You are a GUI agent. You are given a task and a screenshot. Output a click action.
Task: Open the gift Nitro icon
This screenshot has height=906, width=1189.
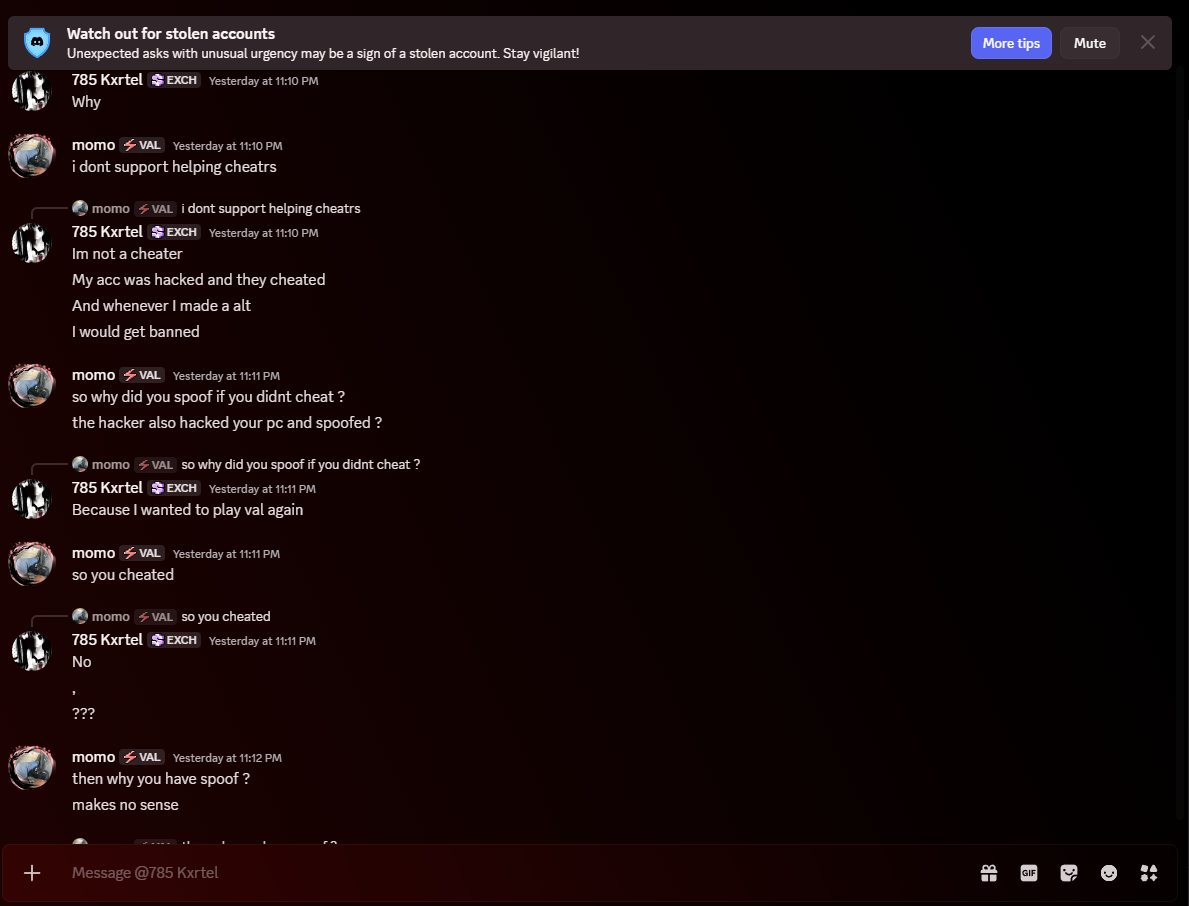coord(989,873)
